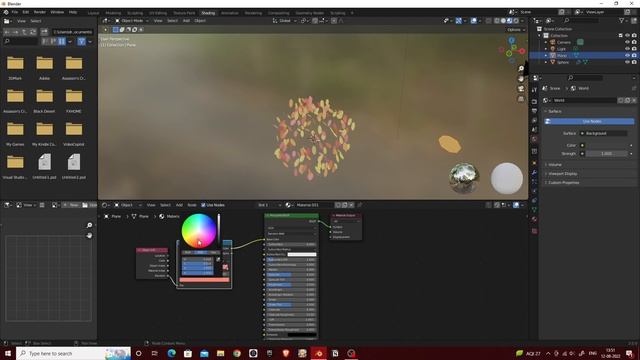Open World properties tab
Image resolution: width=640 pixels, height=360 pixels.
click(x=534, y=140)
